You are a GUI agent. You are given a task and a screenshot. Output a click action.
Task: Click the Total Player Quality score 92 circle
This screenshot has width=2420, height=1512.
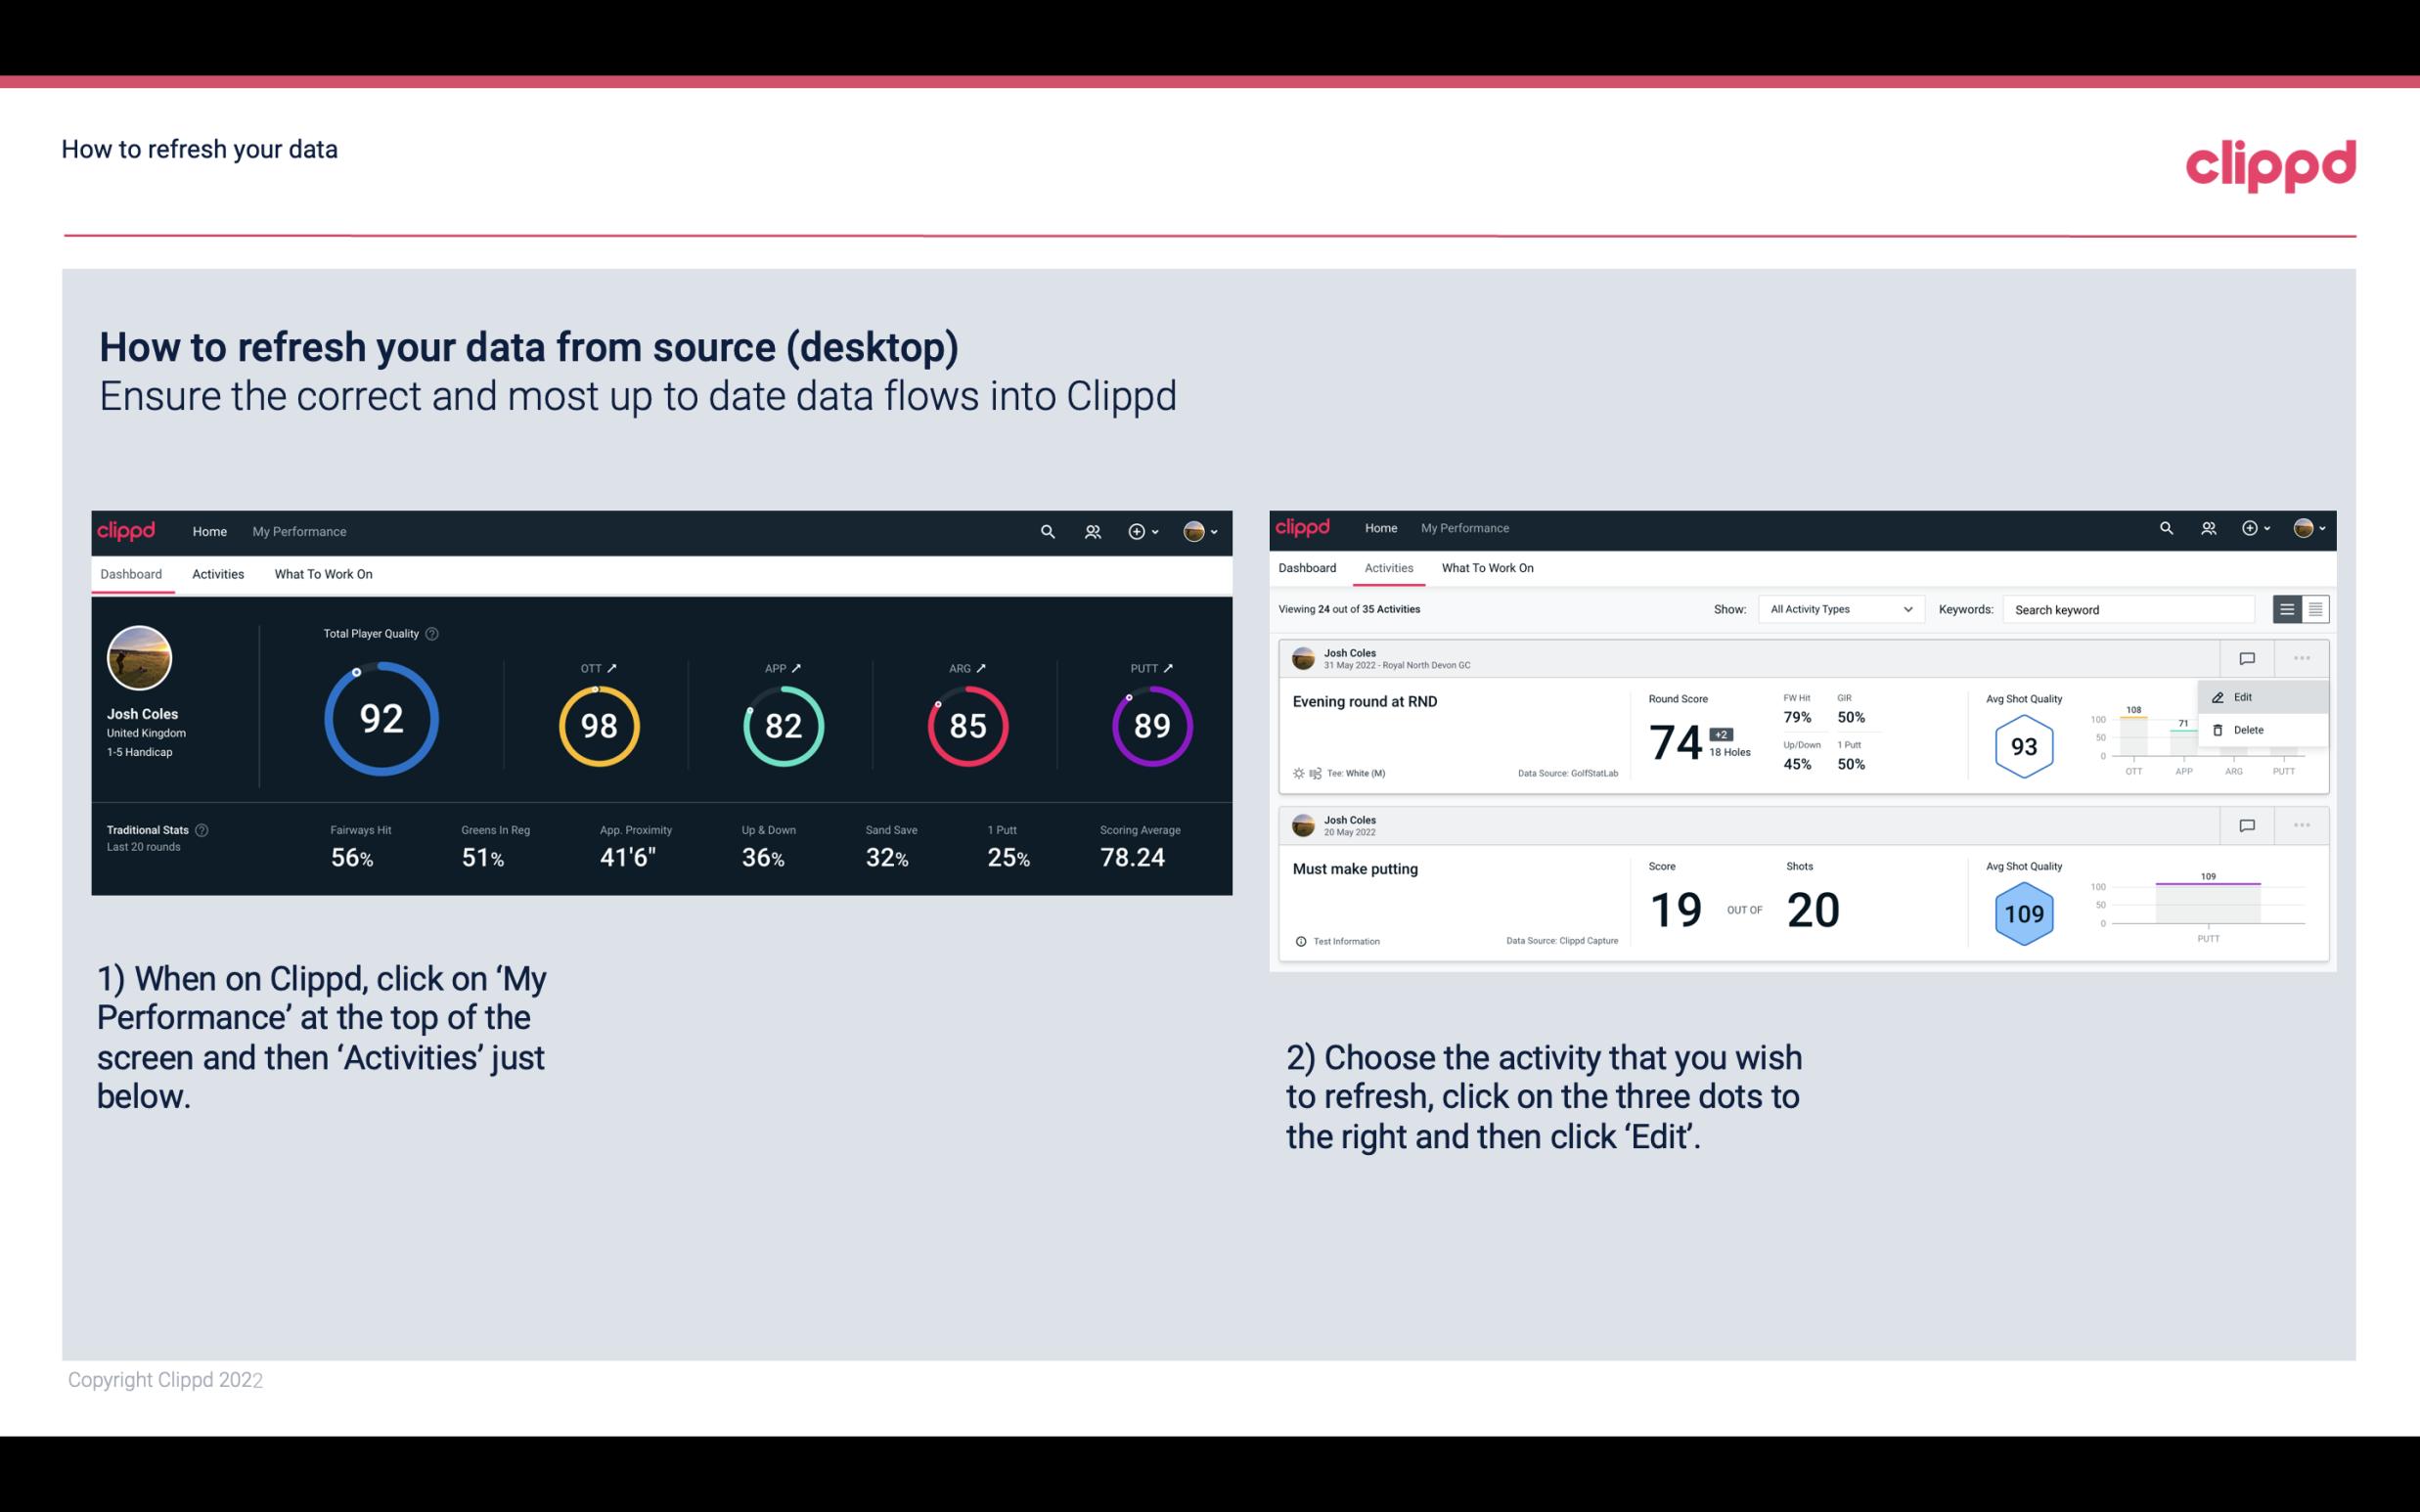380,720
